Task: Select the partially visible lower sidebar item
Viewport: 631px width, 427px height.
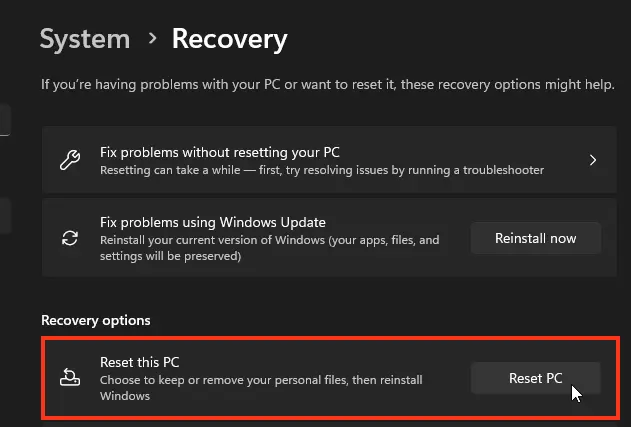Action: tap(4, 215)
